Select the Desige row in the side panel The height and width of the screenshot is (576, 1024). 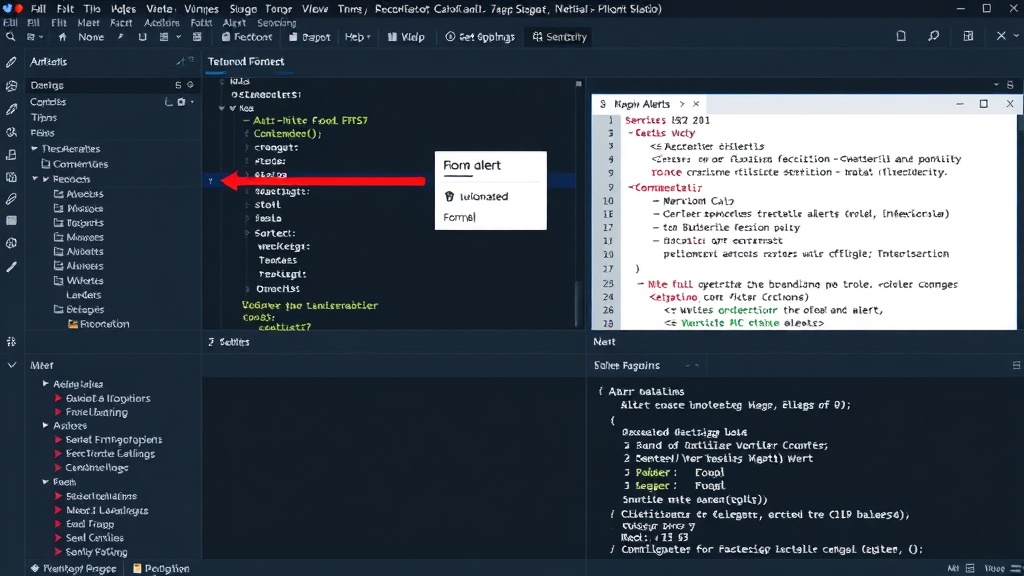click(112, 85)
